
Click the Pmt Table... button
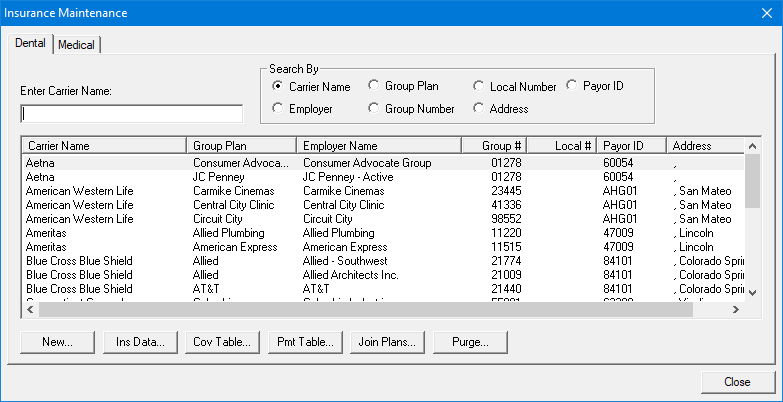click(306, 342)
